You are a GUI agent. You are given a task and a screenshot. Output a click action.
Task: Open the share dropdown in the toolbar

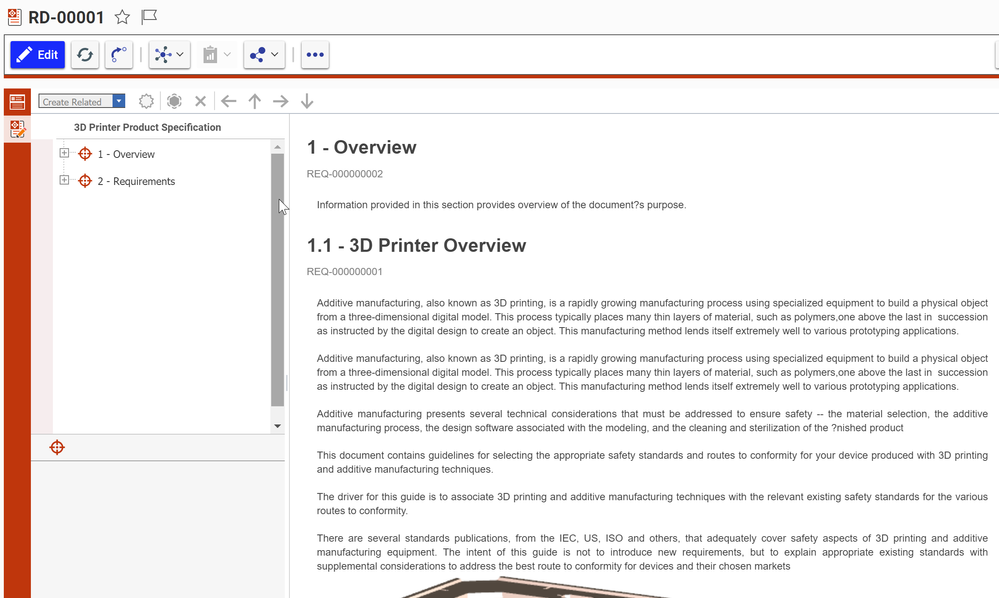point(264,55)
